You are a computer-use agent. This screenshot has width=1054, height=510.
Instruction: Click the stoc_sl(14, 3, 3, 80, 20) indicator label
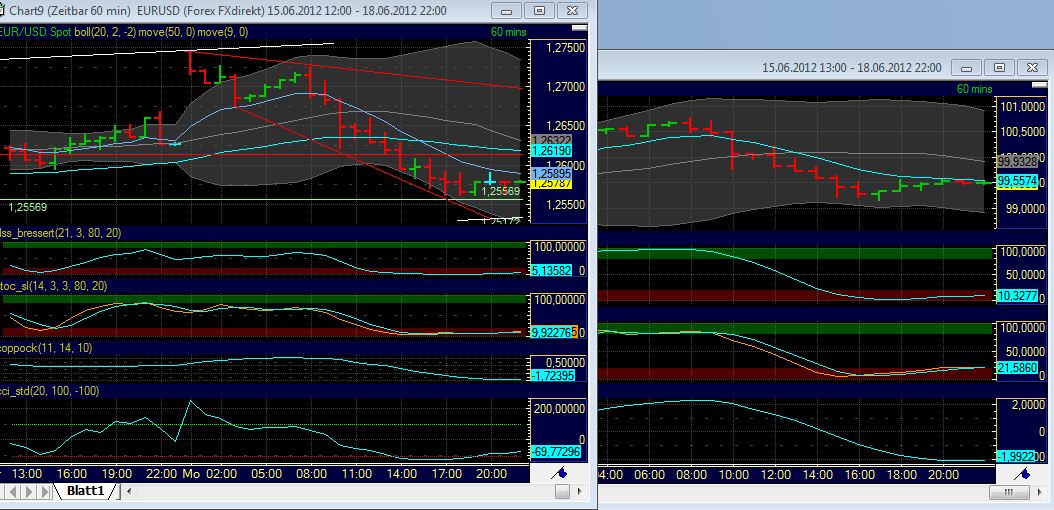53,286
